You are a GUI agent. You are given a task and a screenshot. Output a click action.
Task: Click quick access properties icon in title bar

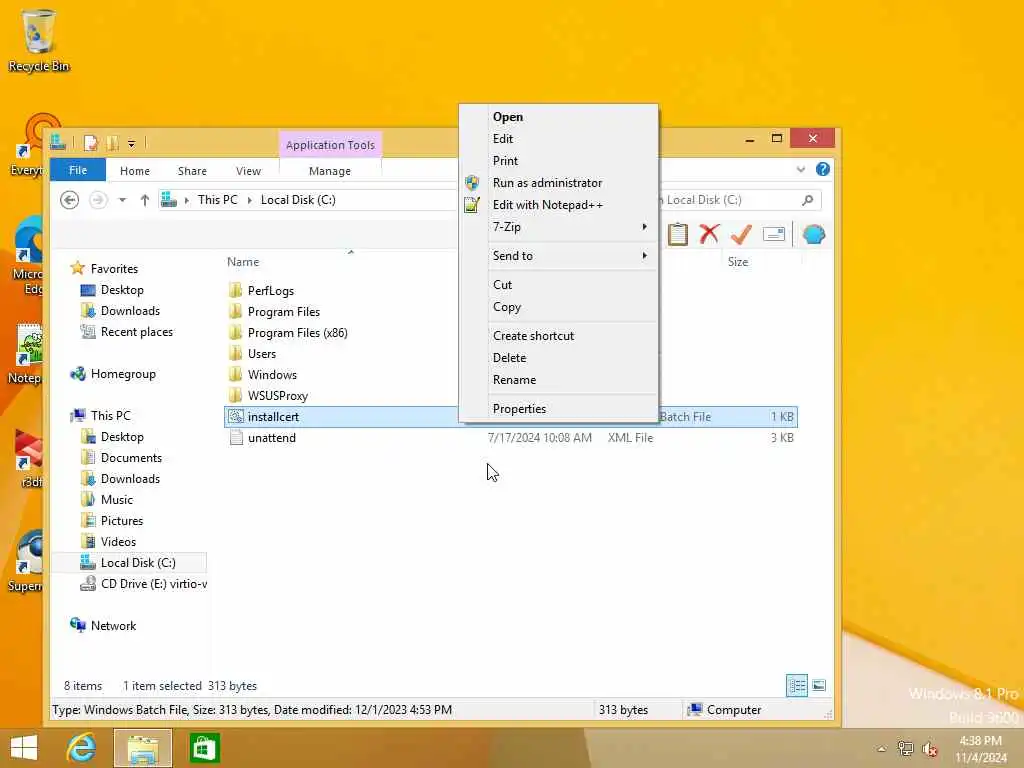[91, 142]
